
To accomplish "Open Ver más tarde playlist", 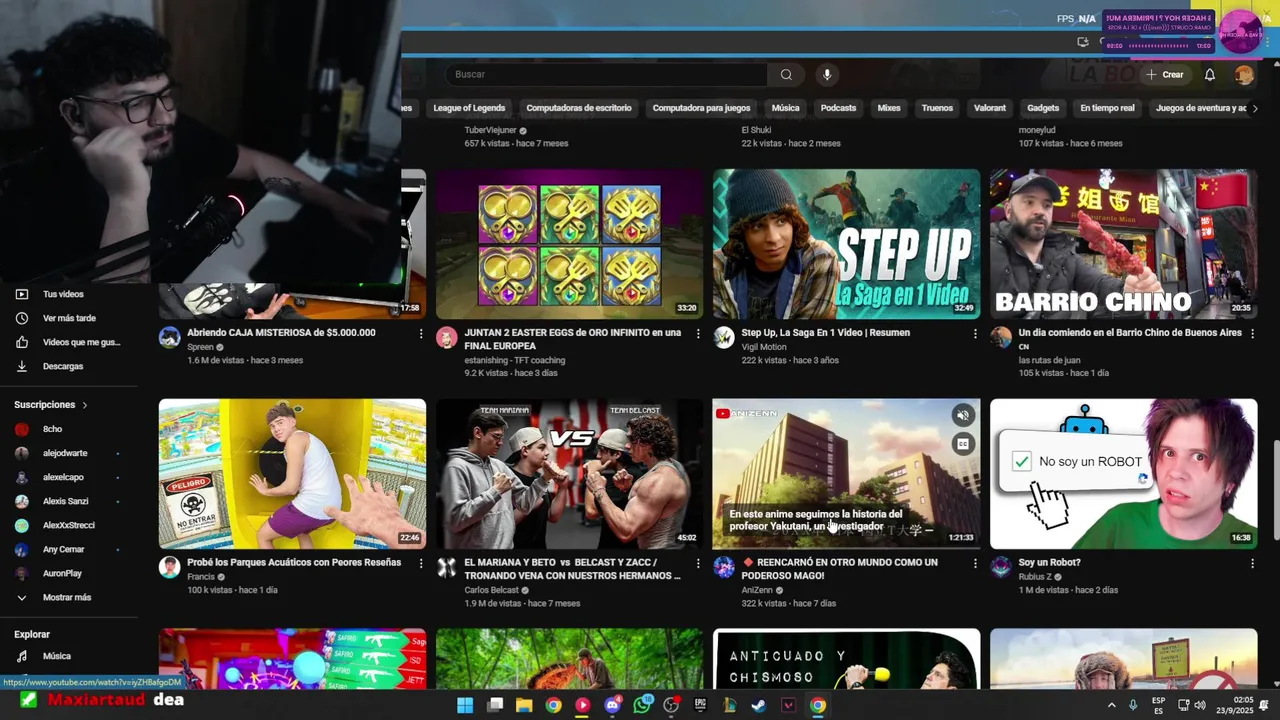I will (69, 318).
